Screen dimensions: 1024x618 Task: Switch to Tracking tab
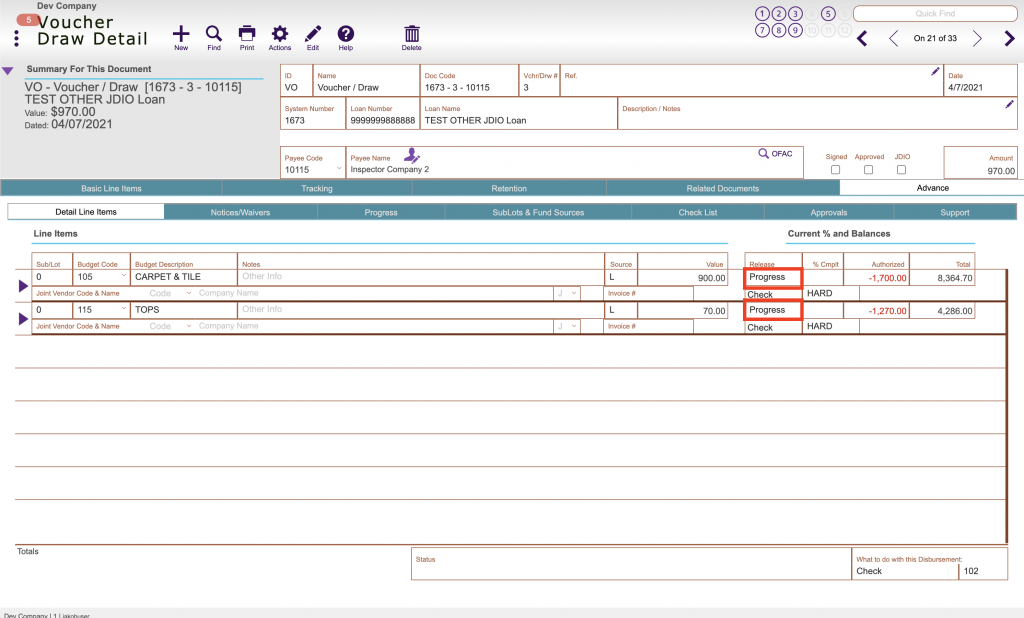(x=317, y=188)
